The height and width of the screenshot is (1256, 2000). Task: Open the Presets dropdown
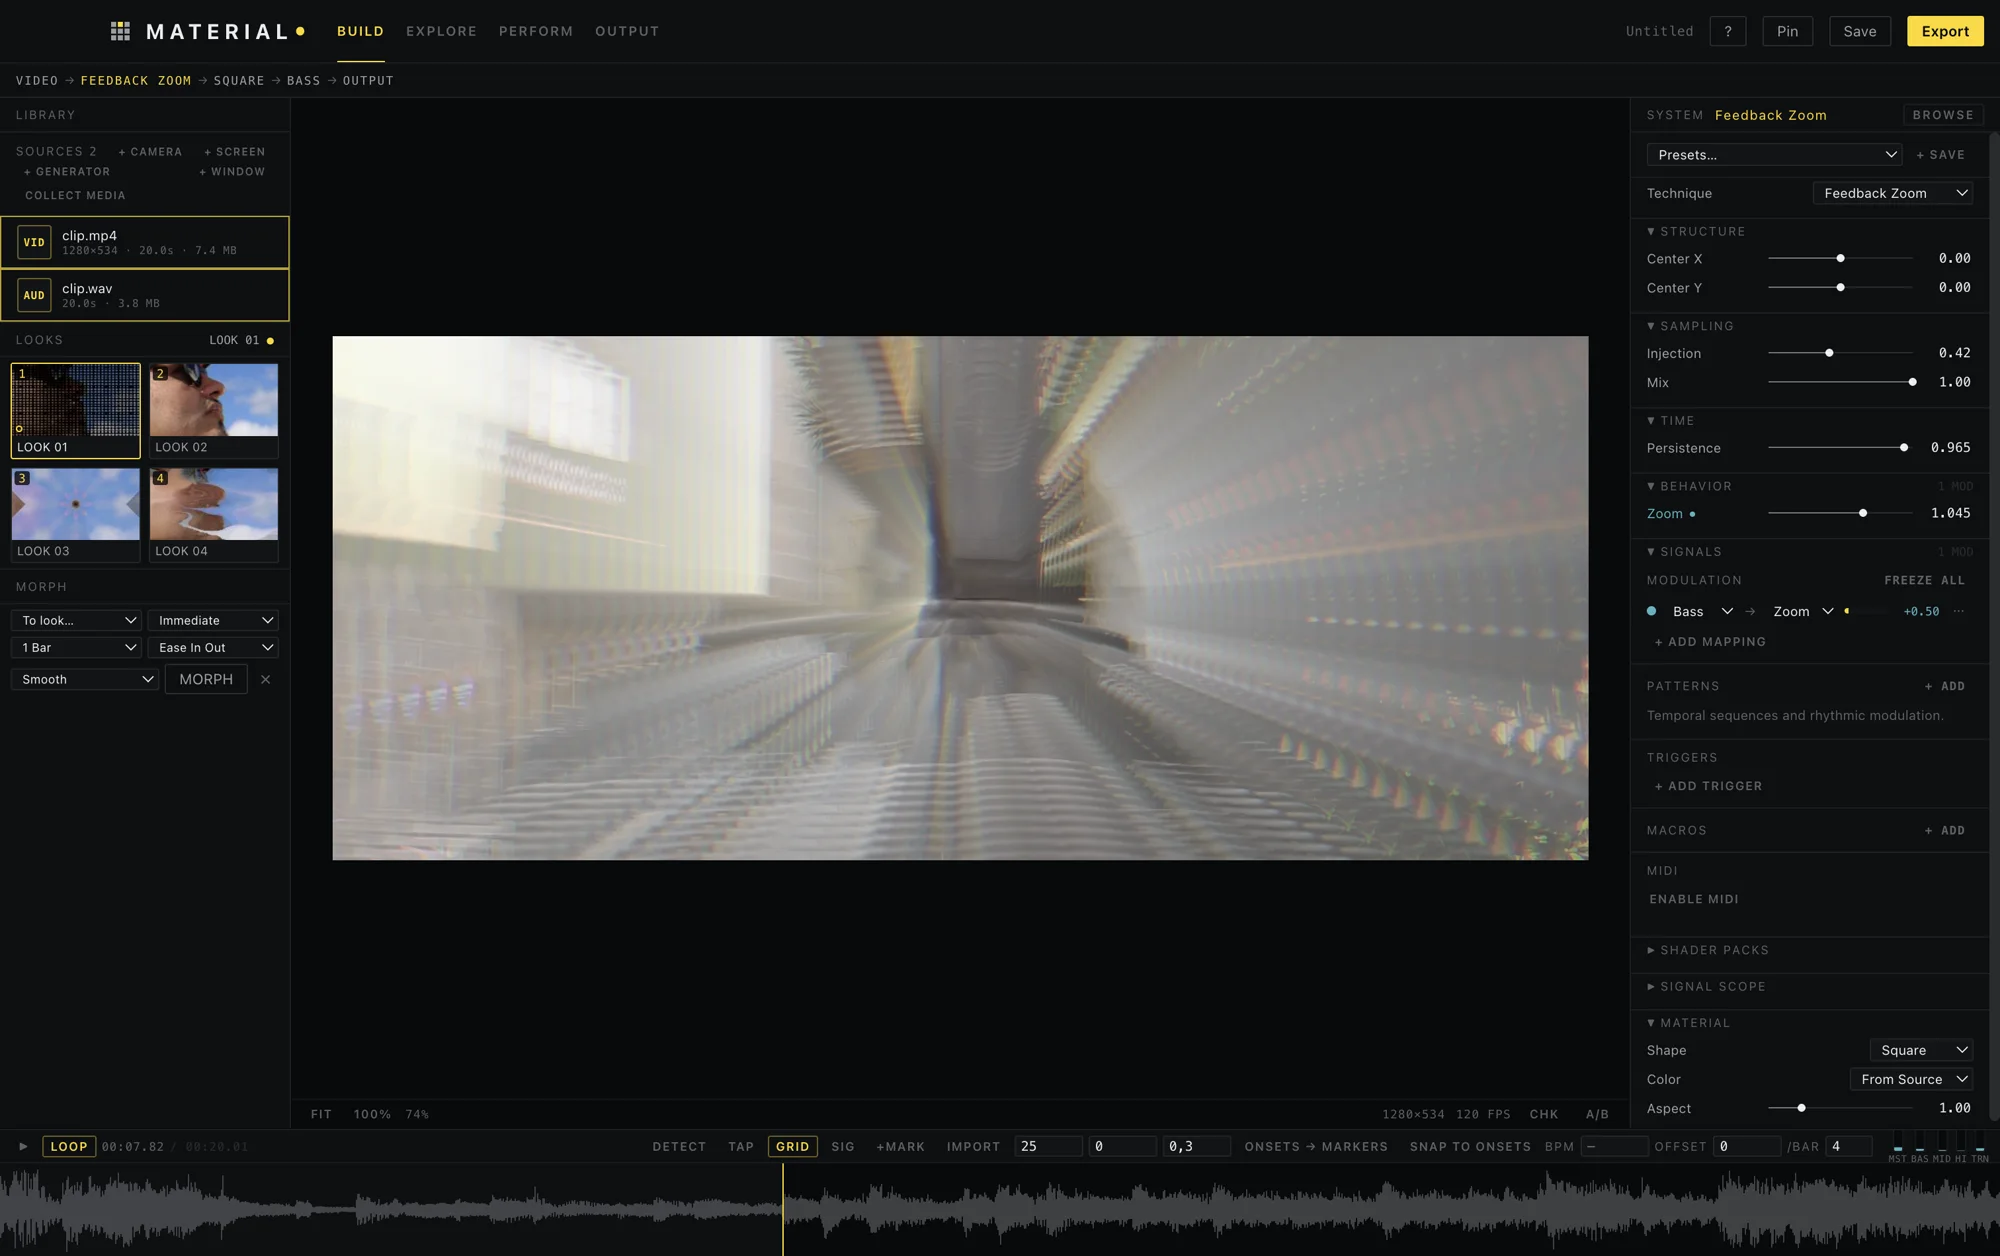1774,154
